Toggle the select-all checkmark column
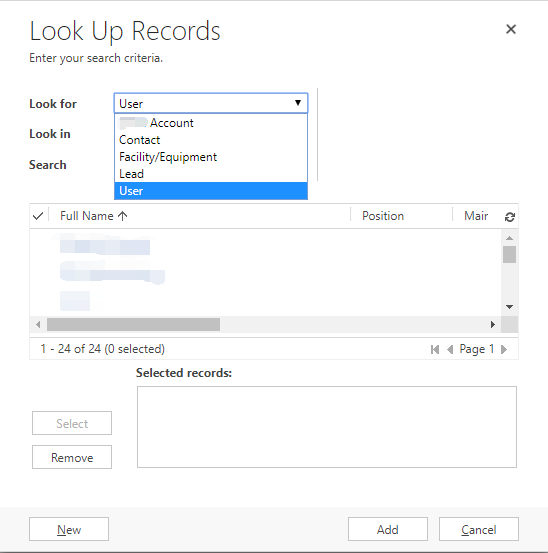The image size is (548, 553). tap(38, 215)
